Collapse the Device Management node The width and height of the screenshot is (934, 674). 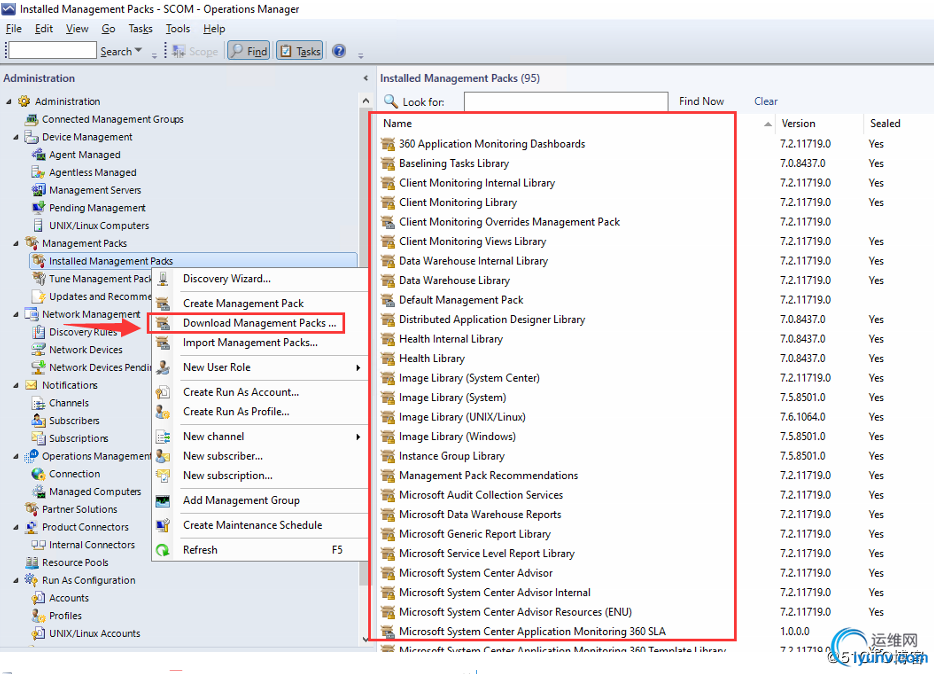click(x=16, y=137)
